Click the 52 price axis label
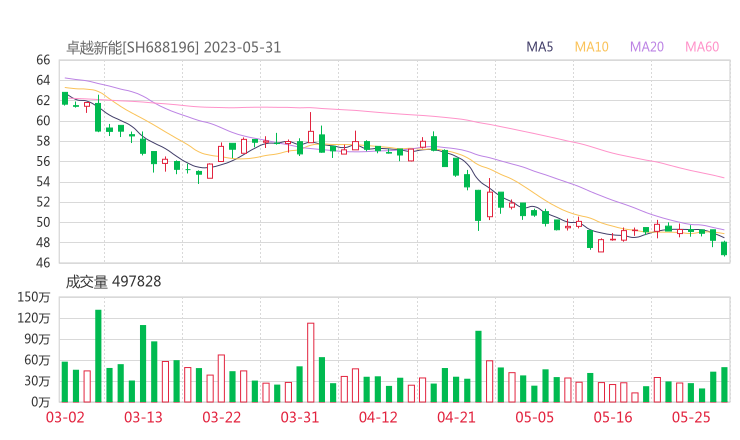The image size is (740, 440). click(x=43, y=202)
